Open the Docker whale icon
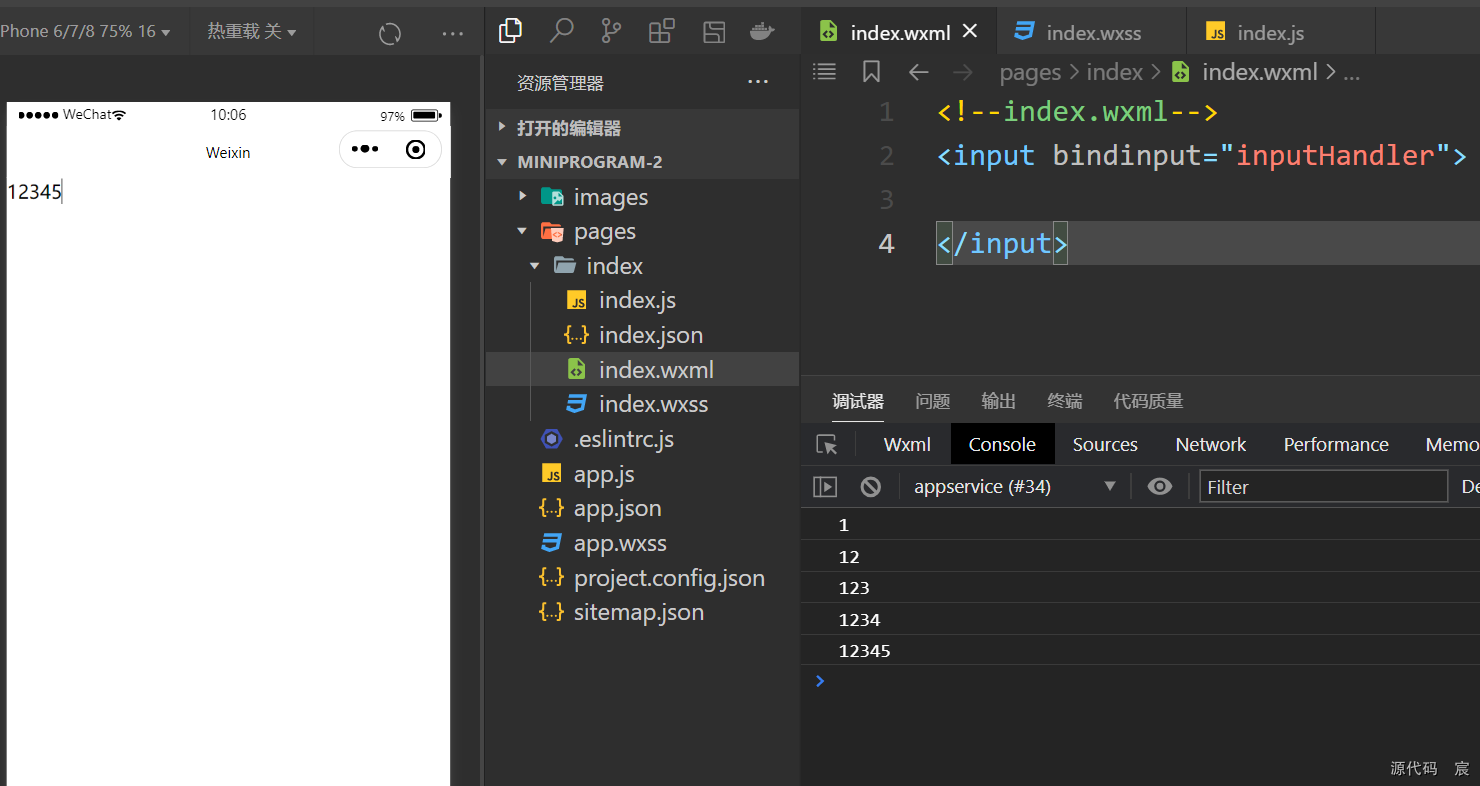The width and height of the screenshot is (1480, 786). tap(763, 31)
